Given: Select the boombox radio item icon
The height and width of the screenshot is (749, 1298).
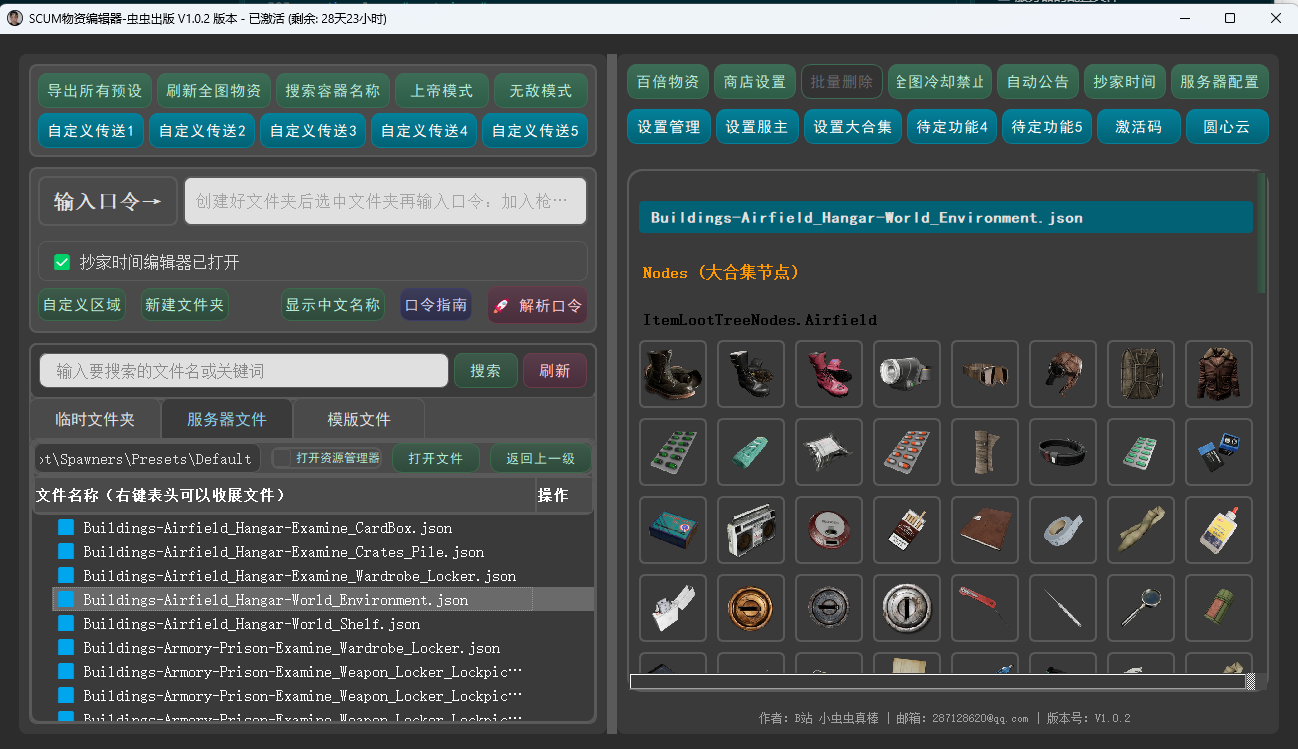Looking at the screenshot, I should (751, 530).
